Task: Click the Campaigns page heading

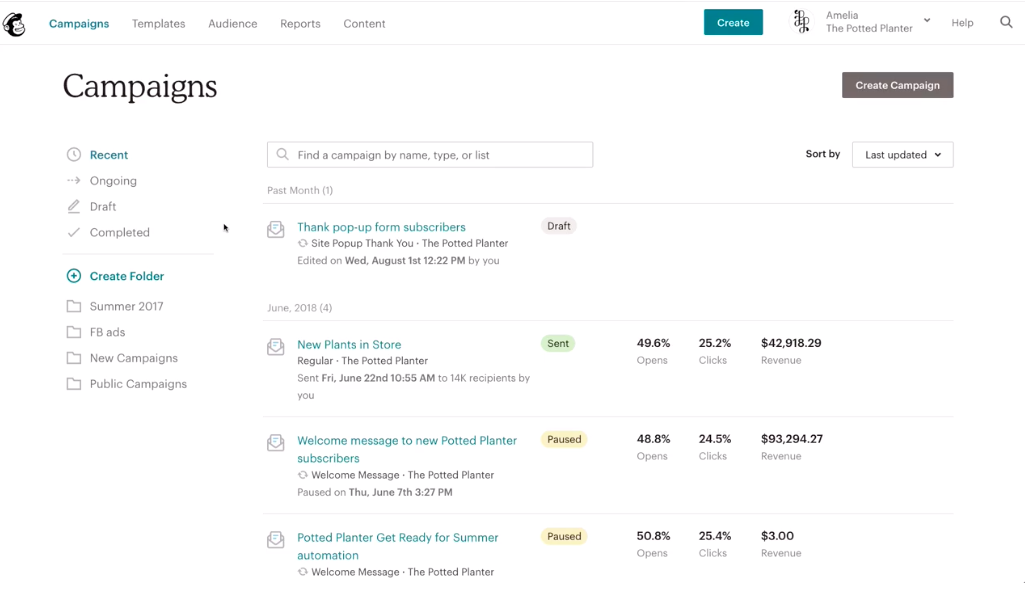Action: (x=140, y=86)
